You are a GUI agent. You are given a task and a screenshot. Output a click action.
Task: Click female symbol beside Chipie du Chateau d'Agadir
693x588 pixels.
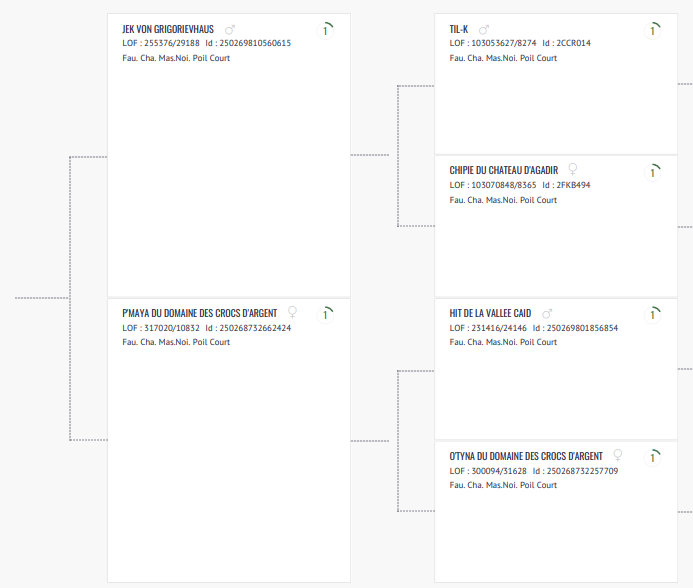(573, 170)
